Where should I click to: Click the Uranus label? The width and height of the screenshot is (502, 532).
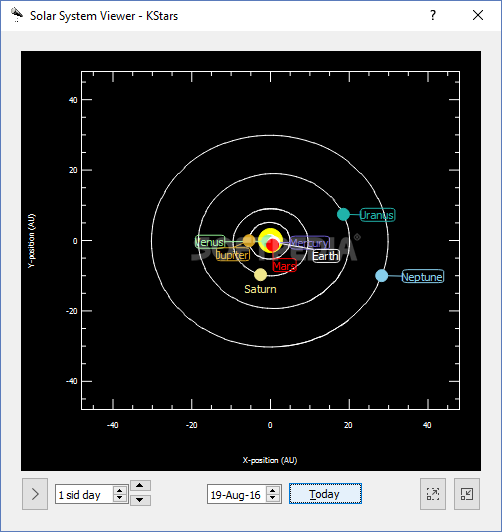[377, 215]
